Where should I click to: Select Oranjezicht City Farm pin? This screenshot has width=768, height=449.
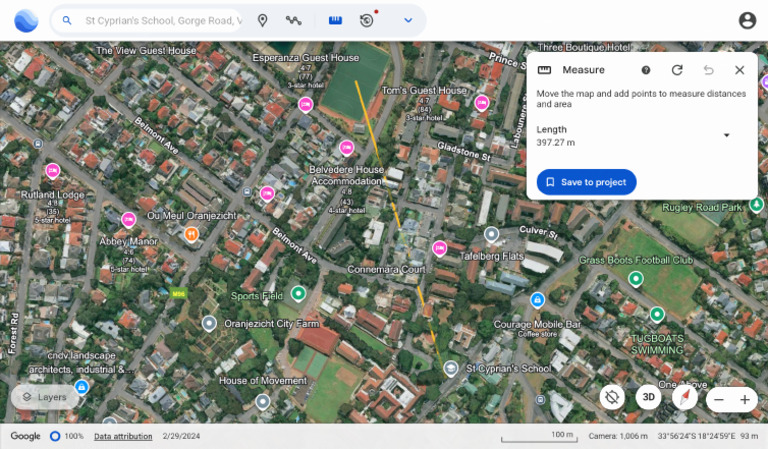pyautogui.click(x=209, y=324)
